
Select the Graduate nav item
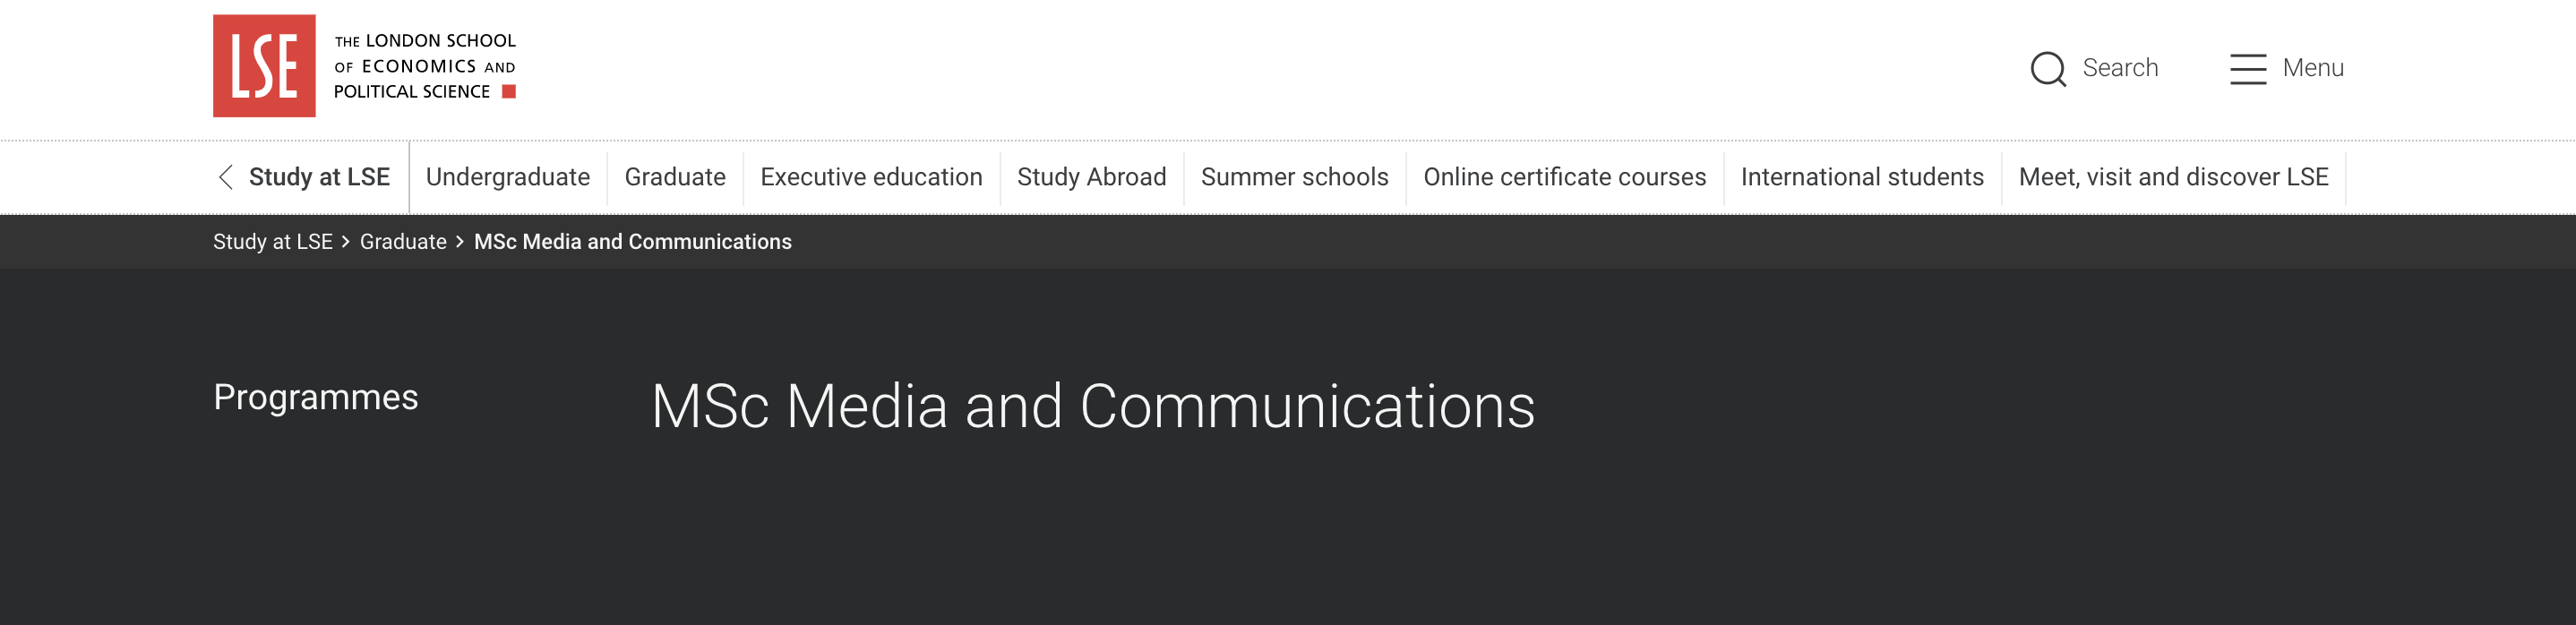[675, 177]
